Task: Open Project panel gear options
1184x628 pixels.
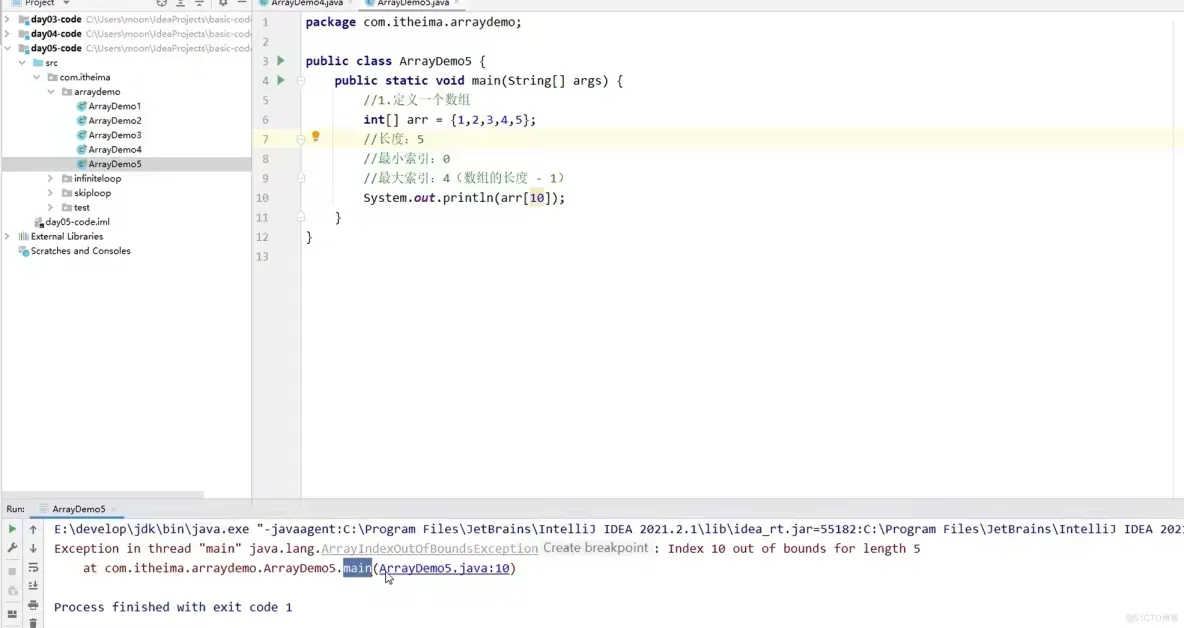Action: pos(223,3)
